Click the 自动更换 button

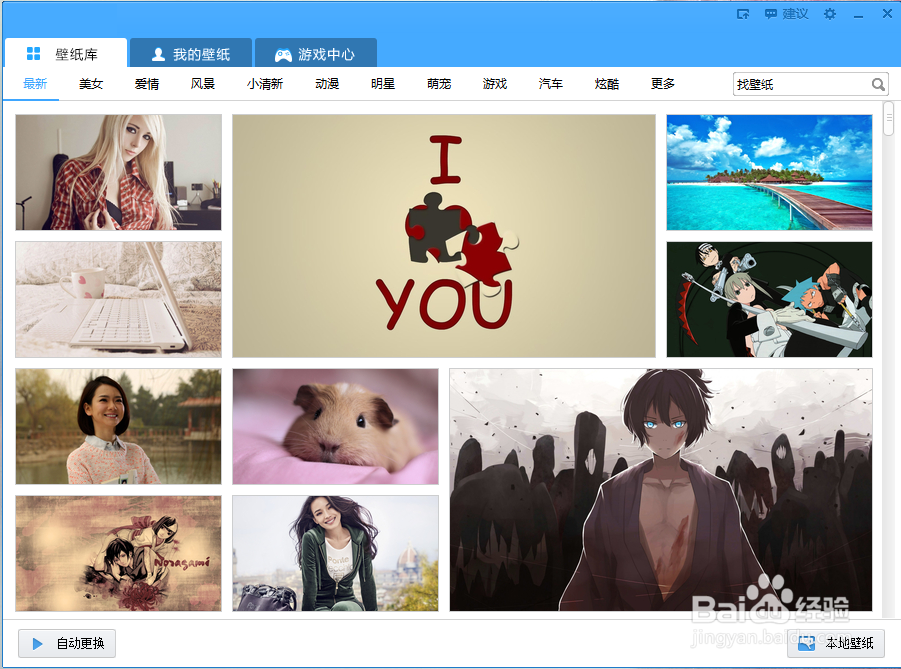(66, 644)
